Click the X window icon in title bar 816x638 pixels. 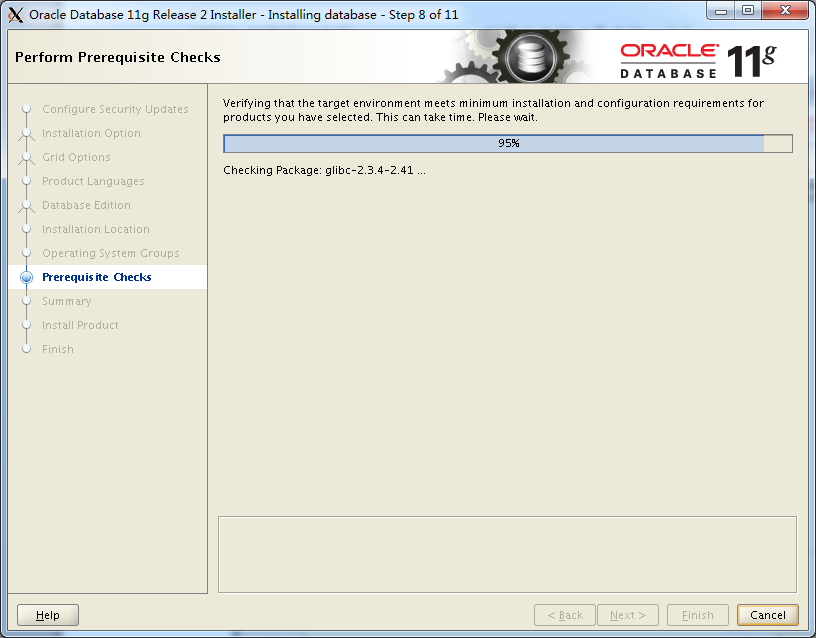(16, 15)
